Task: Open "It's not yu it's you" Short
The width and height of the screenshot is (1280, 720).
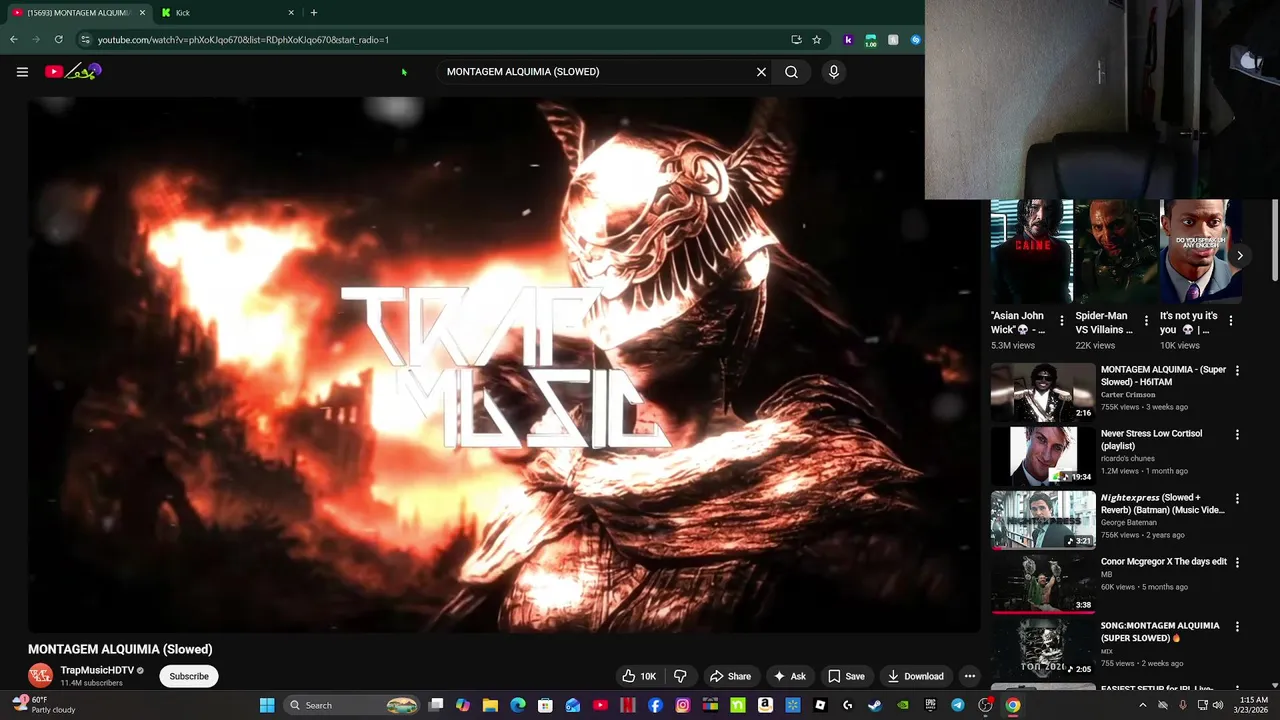Action: point(1200,251)
